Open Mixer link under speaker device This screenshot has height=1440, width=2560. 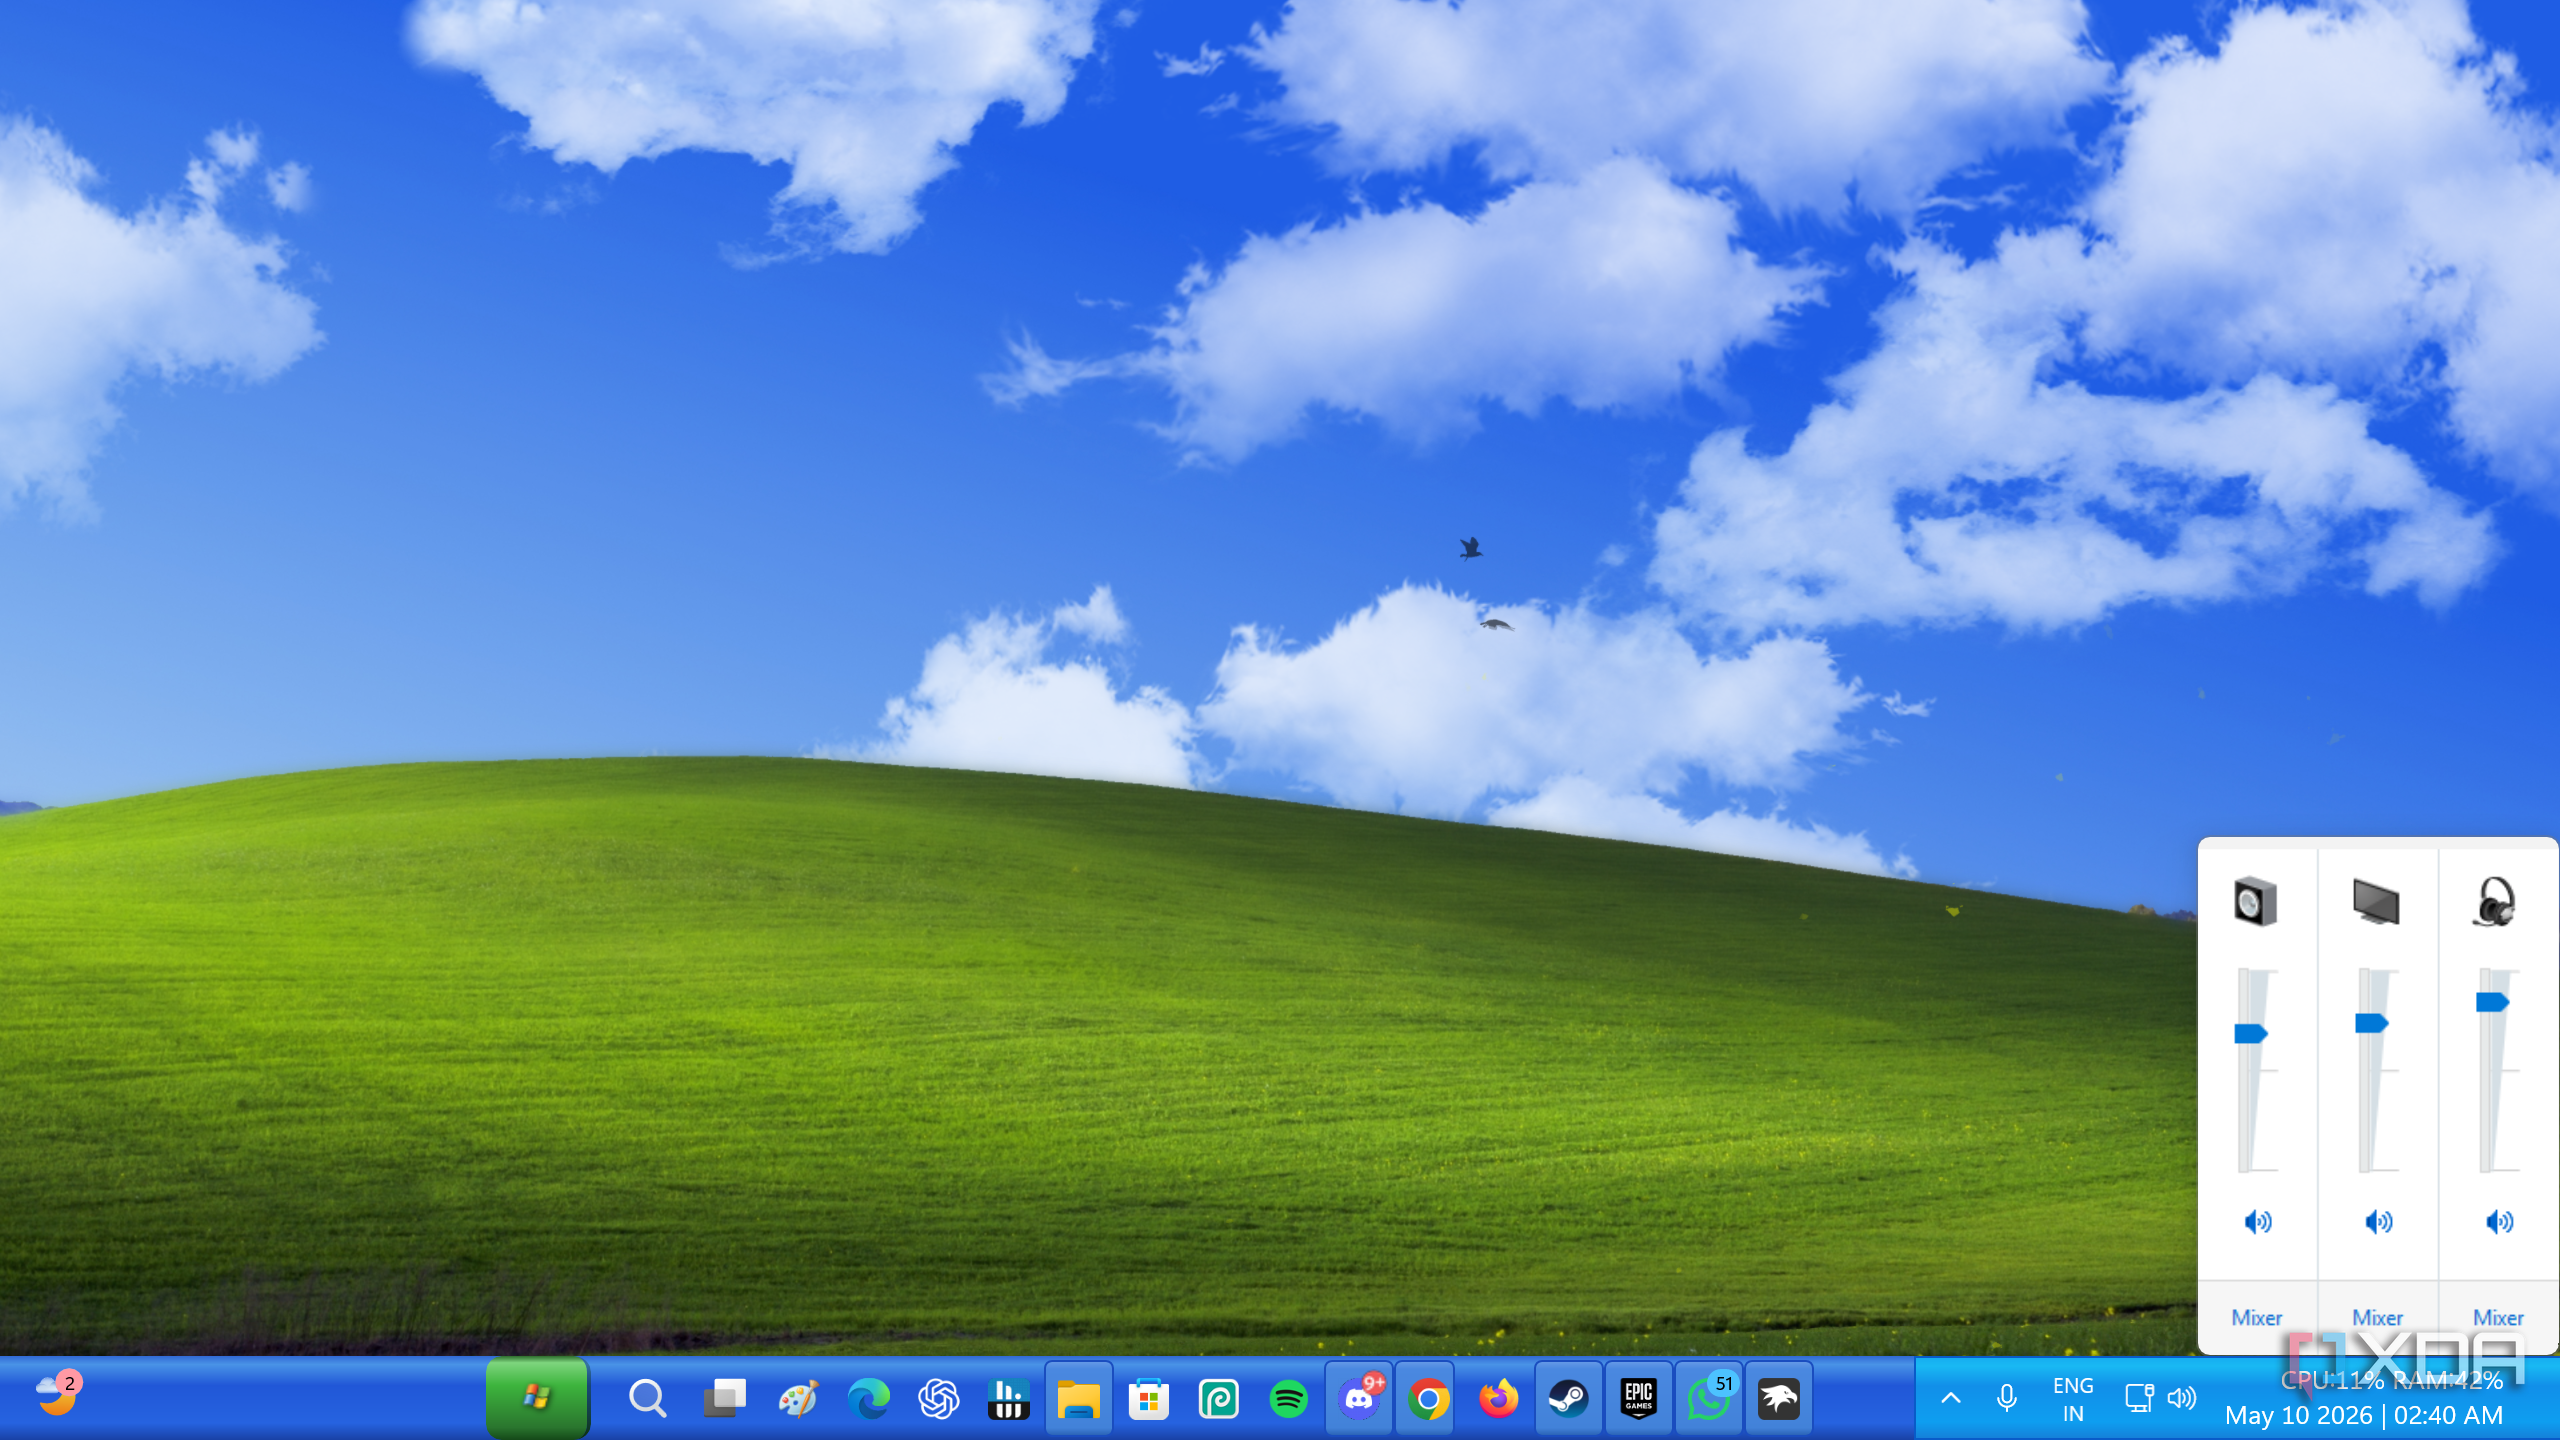tap(2257, 1317)
